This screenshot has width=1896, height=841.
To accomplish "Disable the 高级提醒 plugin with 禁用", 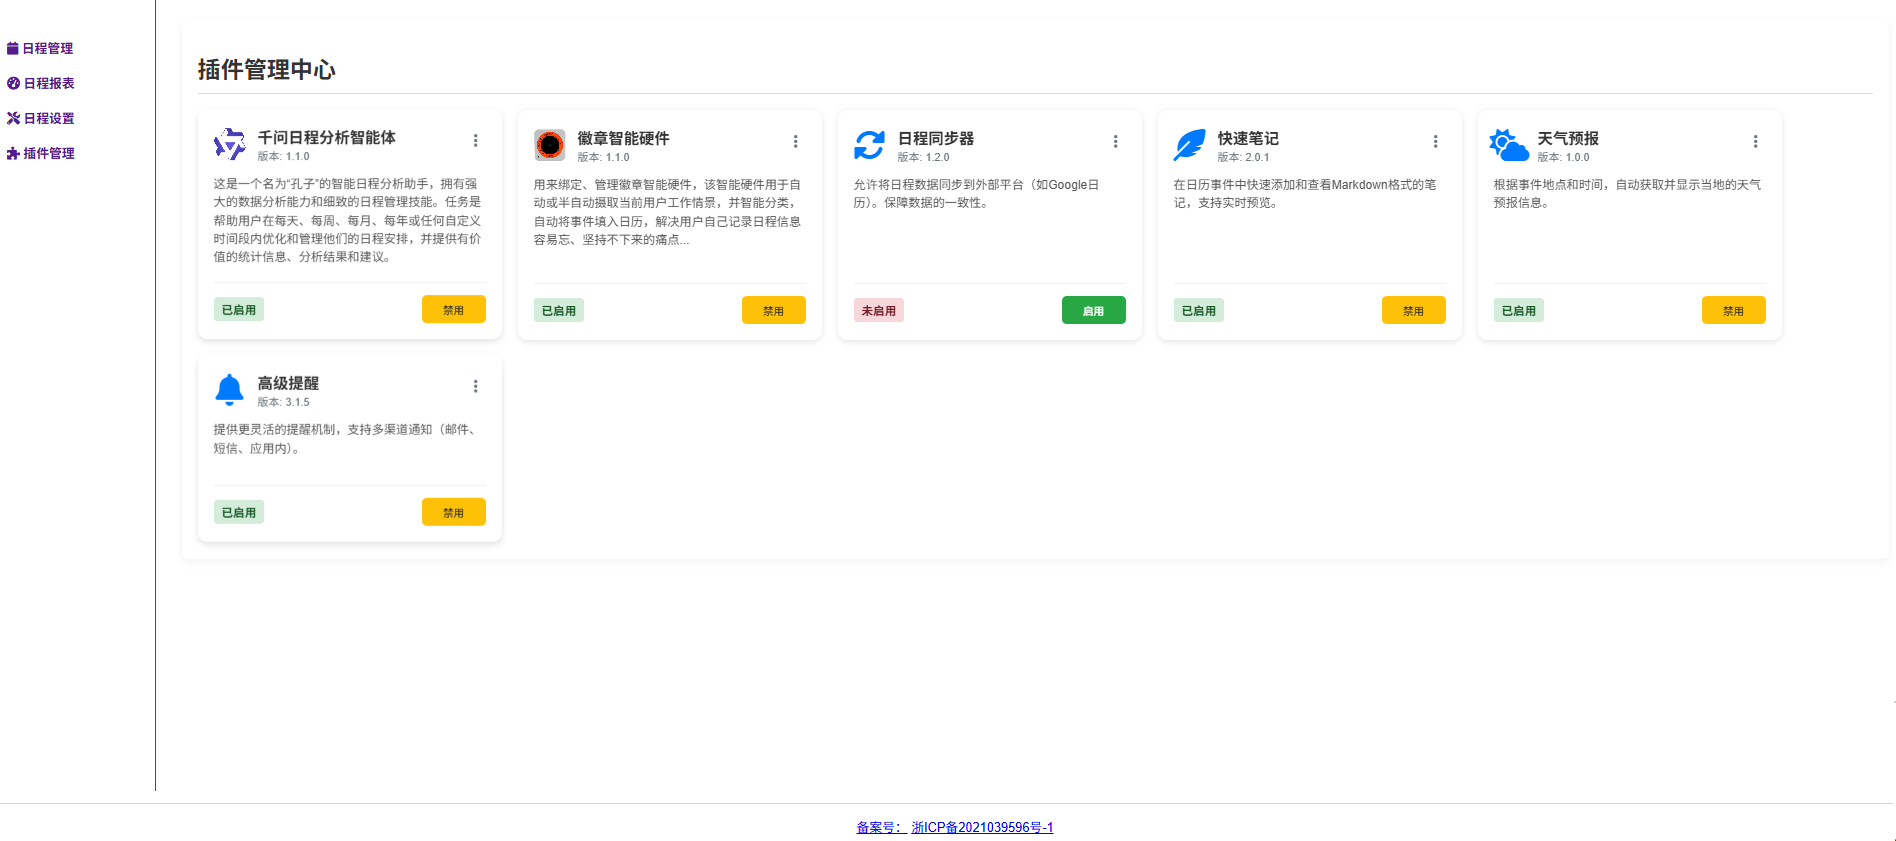I will click(454, 512).
